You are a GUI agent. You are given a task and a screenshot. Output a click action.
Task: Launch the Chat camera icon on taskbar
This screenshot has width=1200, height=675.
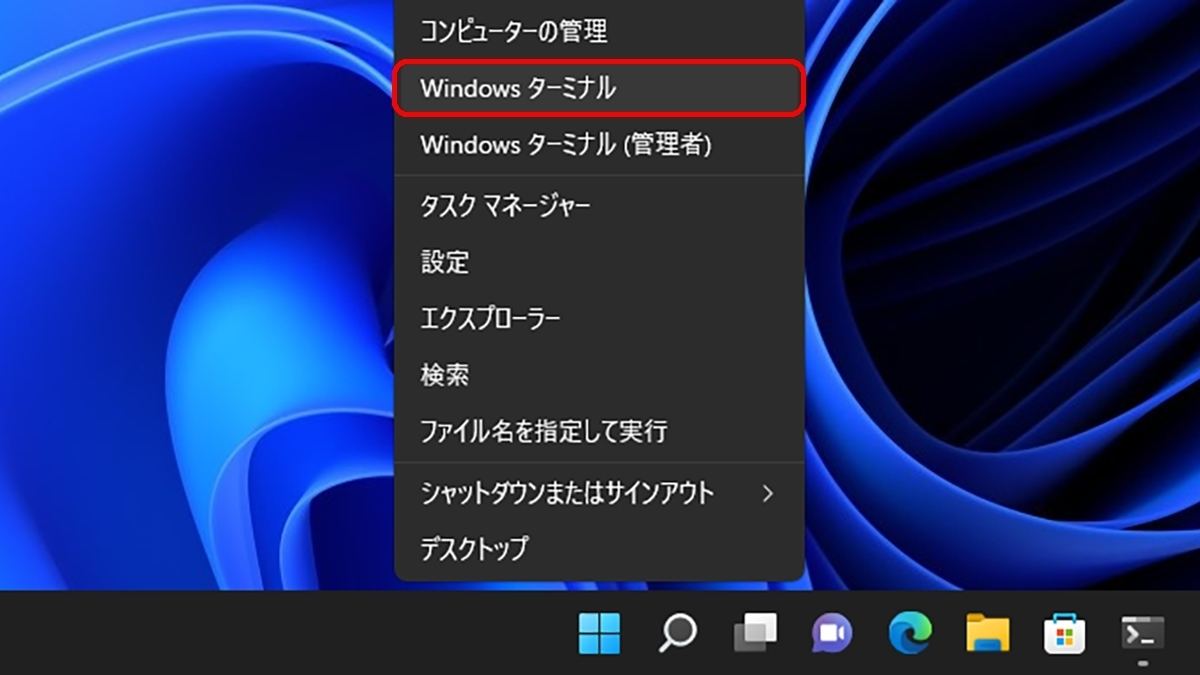click(832, 633)
